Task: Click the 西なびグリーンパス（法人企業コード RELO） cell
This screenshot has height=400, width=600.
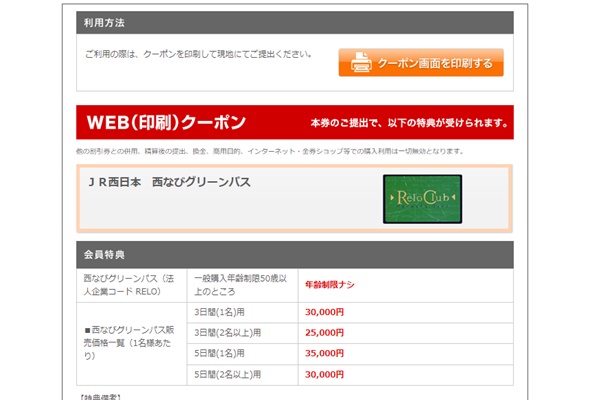Action: click(132, 285)
